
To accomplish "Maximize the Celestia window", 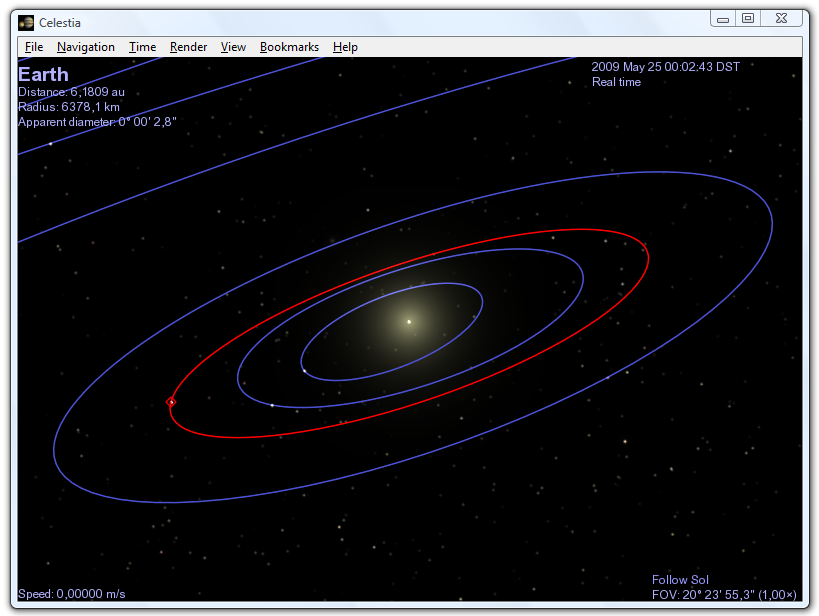I will tap(748, 18).
